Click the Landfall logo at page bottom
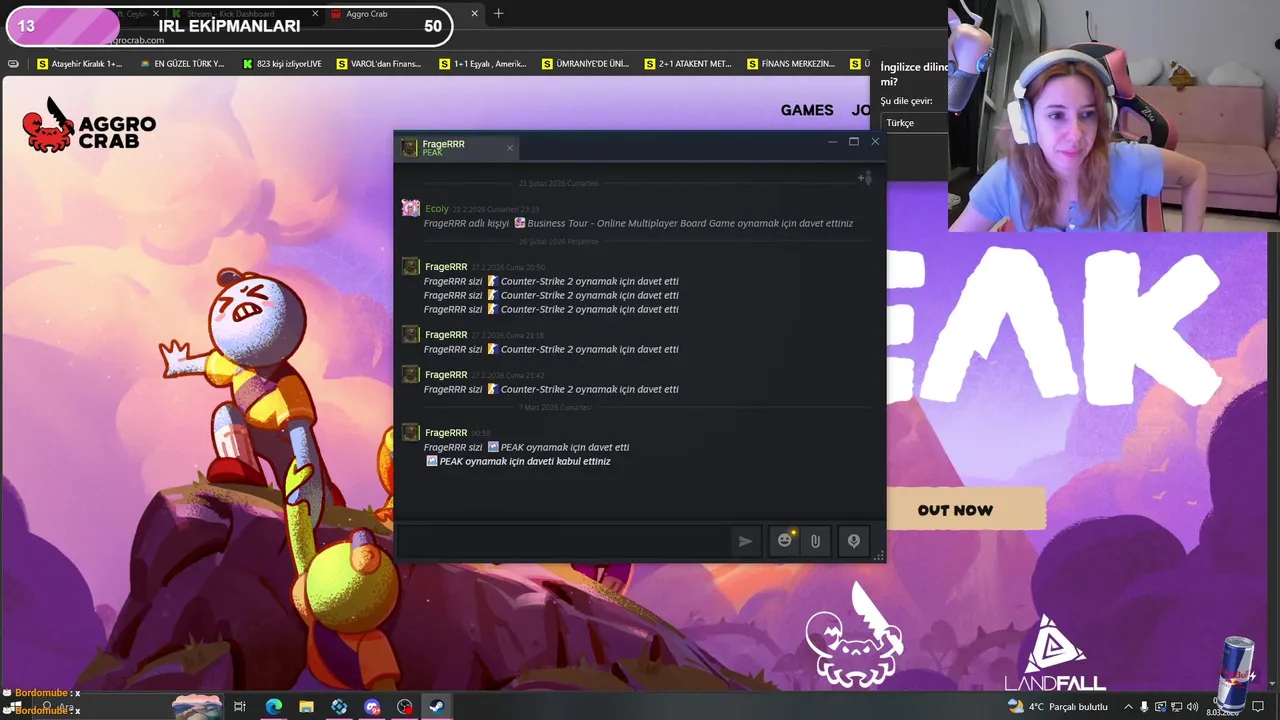The width and height of the screenshot is (1280, 720). 1056,653
